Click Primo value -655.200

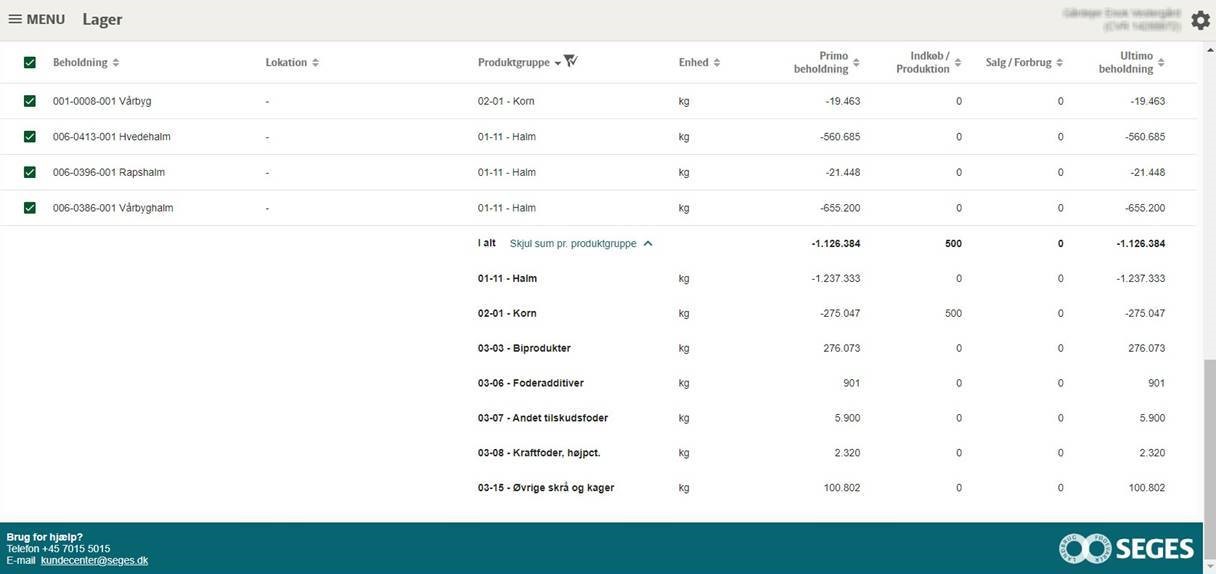point(840,208)
